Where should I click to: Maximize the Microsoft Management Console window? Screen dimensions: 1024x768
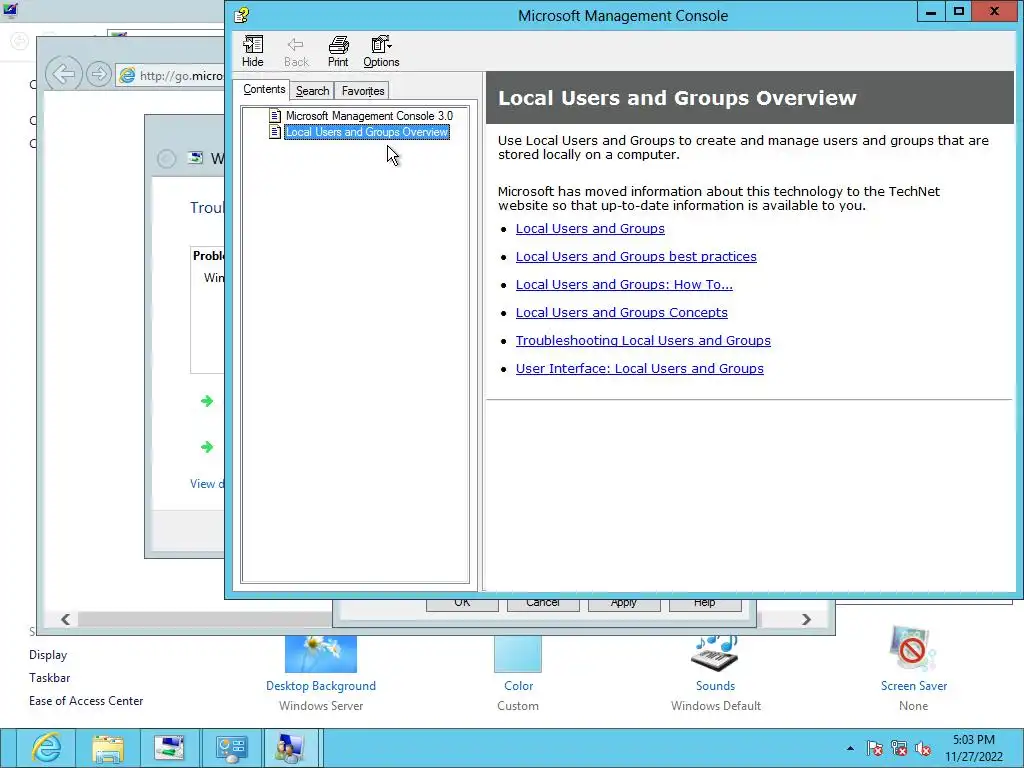(958, 11)
